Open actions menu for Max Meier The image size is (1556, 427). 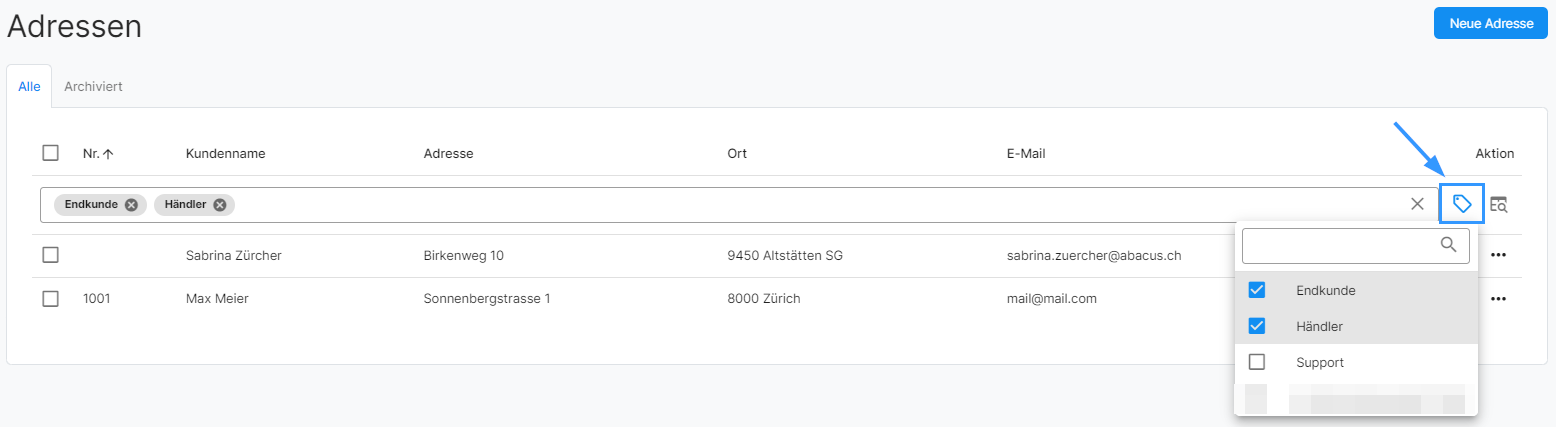(1497, 298)
